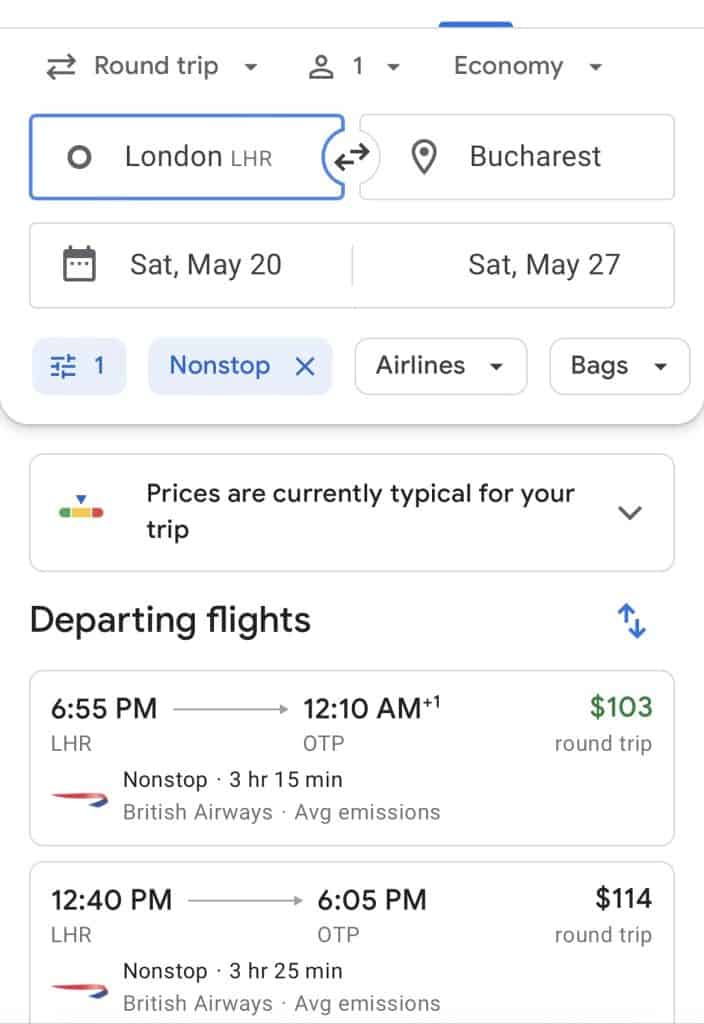Viewport: 704px width, 1024px height.
Task: Swap origin and destination airports
Action: coord(351,157)
